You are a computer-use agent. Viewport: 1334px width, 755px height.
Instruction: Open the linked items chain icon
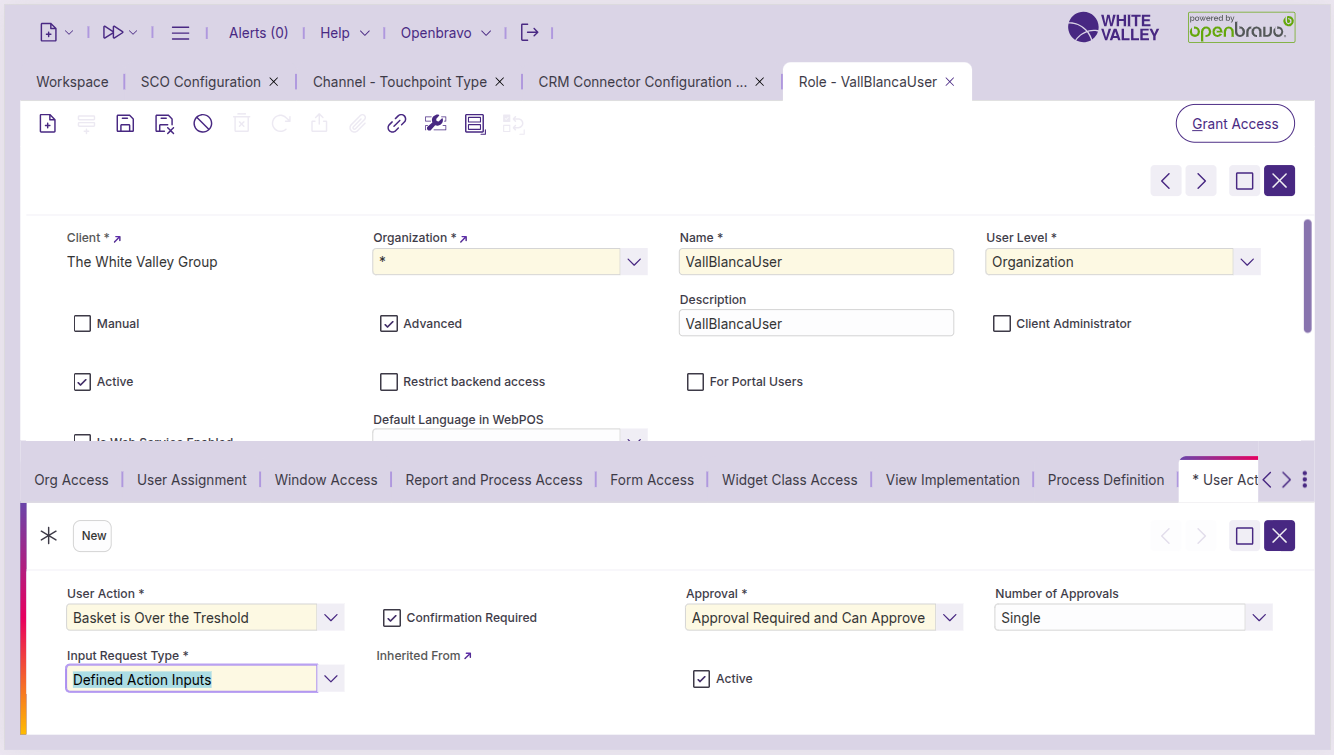[x=396, y=124]
